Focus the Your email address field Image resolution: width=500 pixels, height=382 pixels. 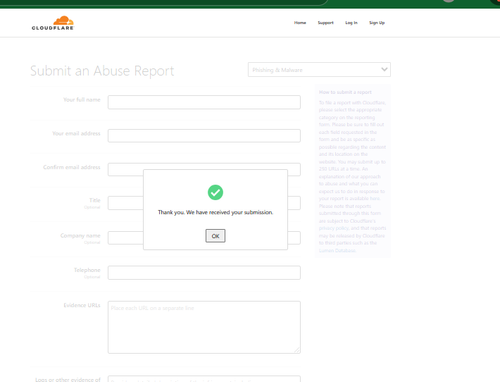[x=204, y=136]
